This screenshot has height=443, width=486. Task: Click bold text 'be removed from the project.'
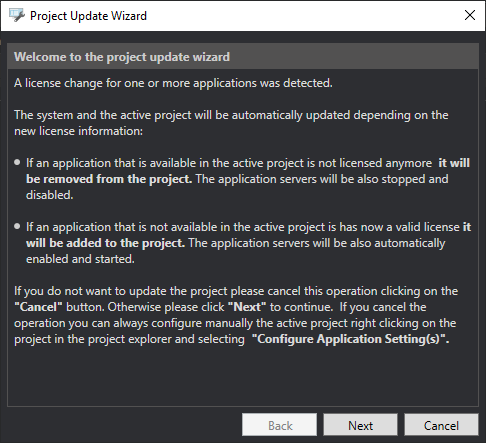pyautogui.click(x=109, y=179)
